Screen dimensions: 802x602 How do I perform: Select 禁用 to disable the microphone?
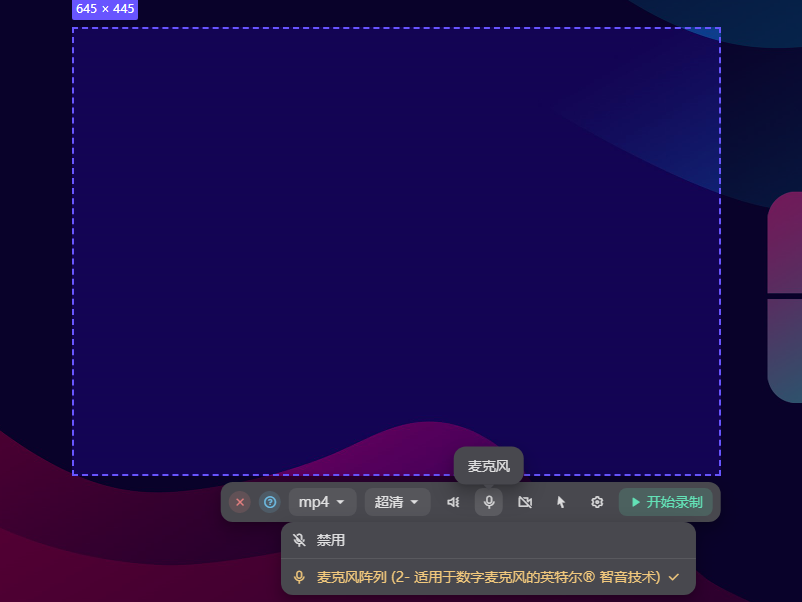click(x=488, y=540)
